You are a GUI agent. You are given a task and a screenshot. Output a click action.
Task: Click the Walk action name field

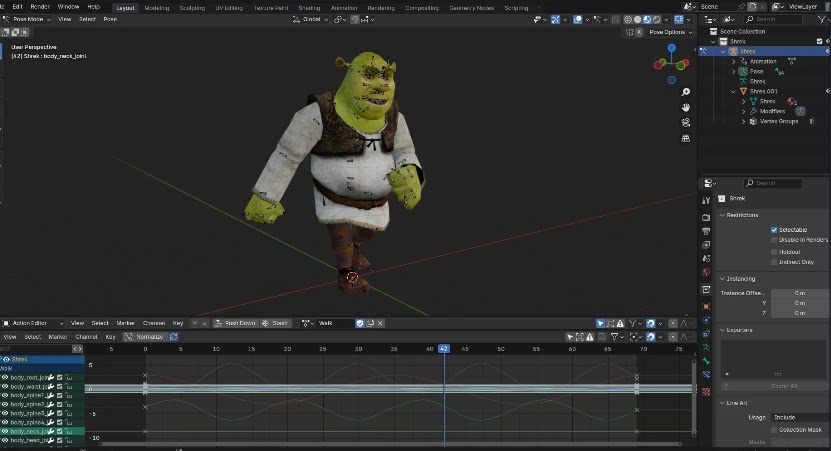[334, 323]
